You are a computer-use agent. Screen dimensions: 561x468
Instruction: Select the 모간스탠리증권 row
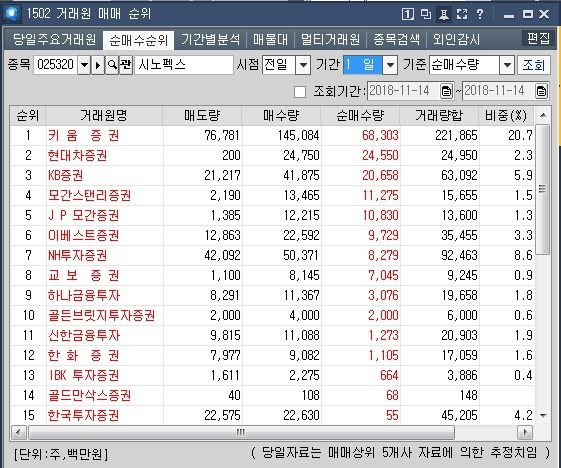click(272, 196)
